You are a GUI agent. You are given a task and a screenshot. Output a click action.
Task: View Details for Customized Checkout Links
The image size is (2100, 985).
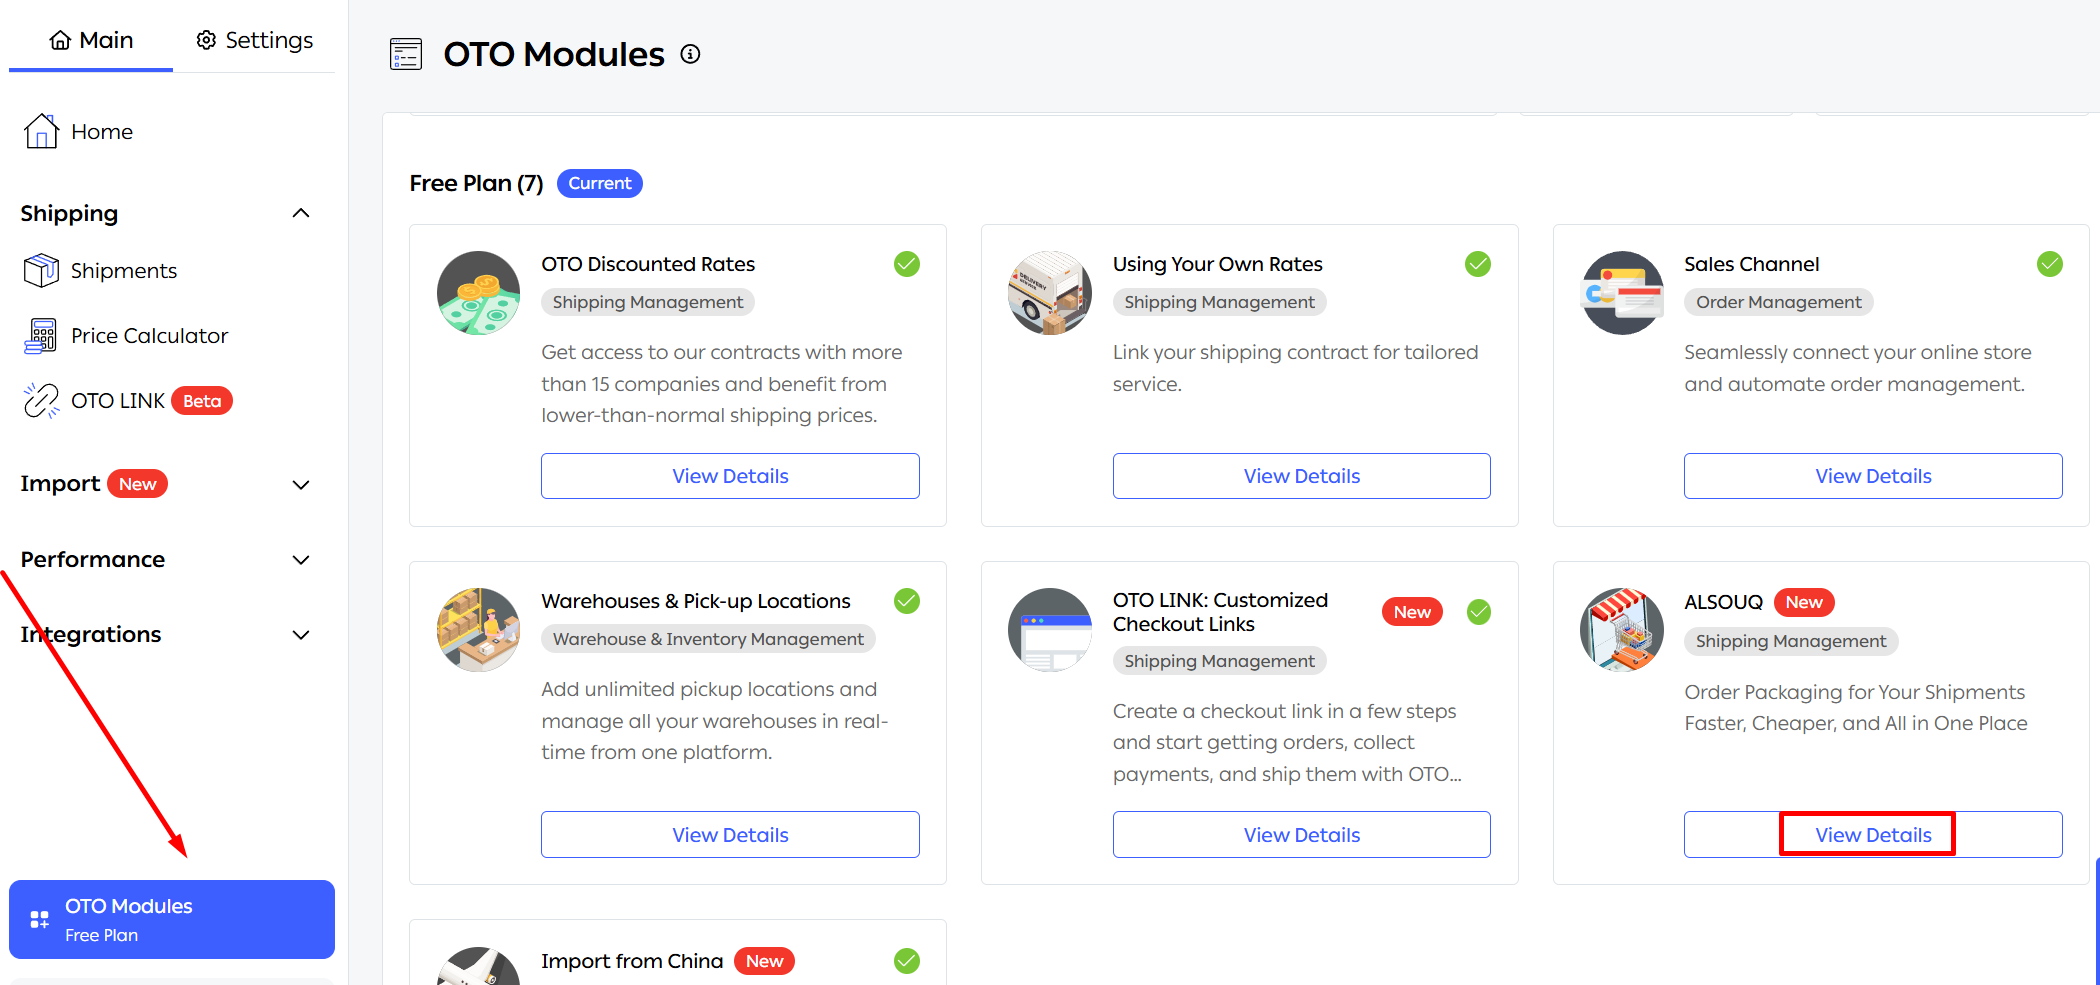tap(1302, 834)
